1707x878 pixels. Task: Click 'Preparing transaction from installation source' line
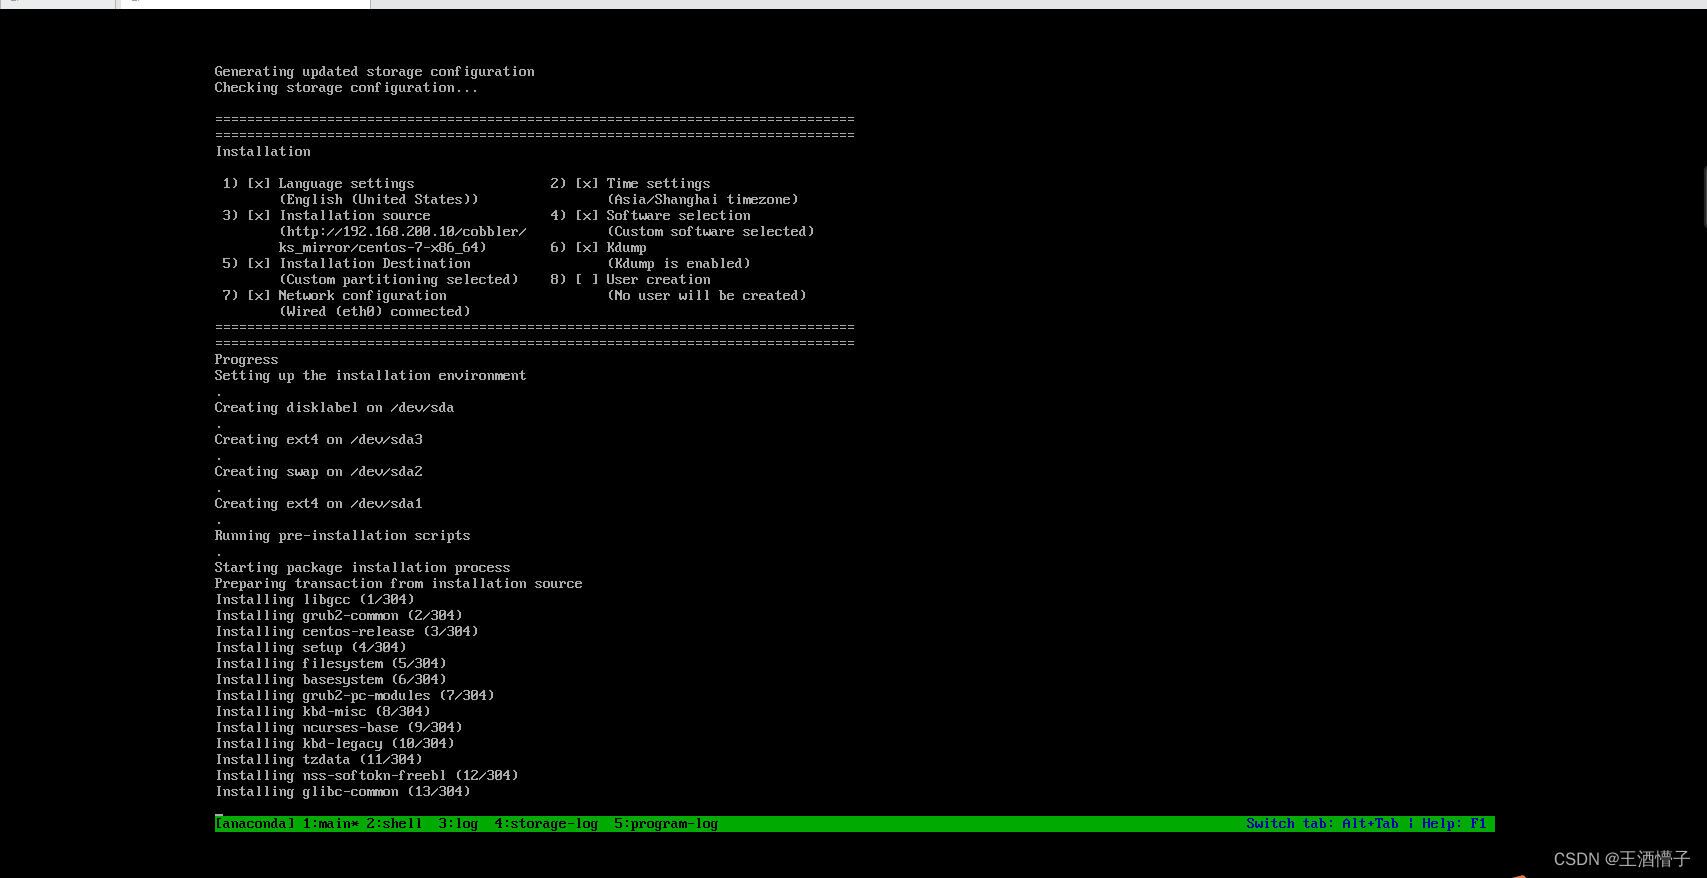point(398,584)
